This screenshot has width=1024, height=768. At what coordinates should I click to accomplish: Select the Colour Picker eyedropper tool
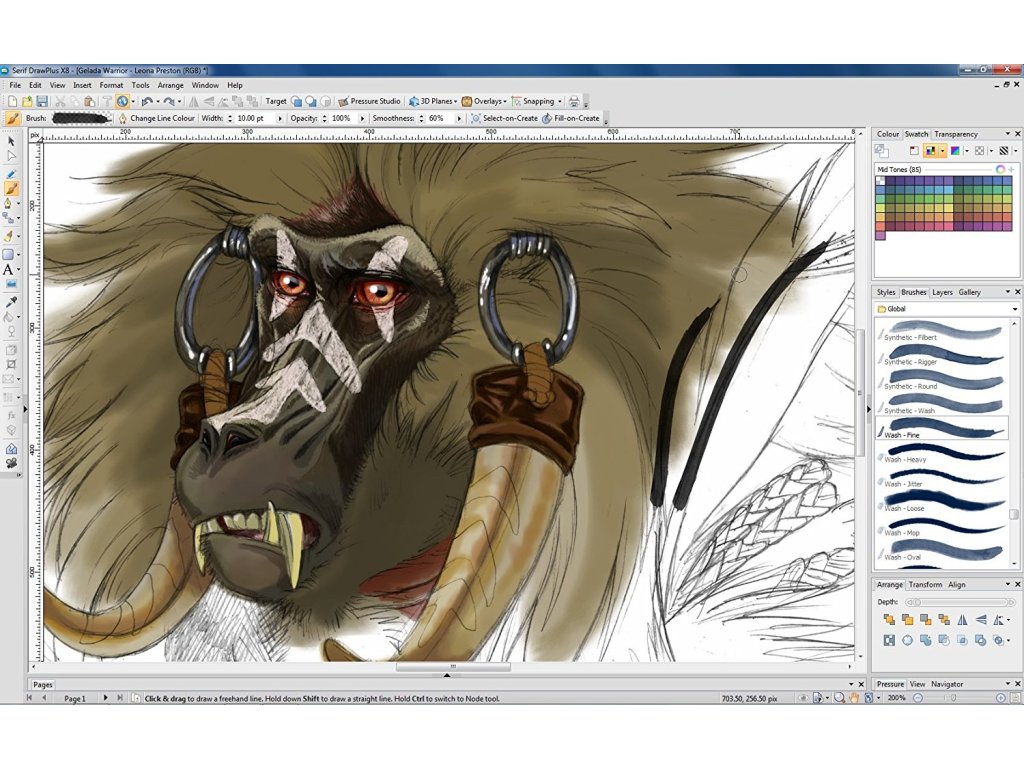[11, 301]
